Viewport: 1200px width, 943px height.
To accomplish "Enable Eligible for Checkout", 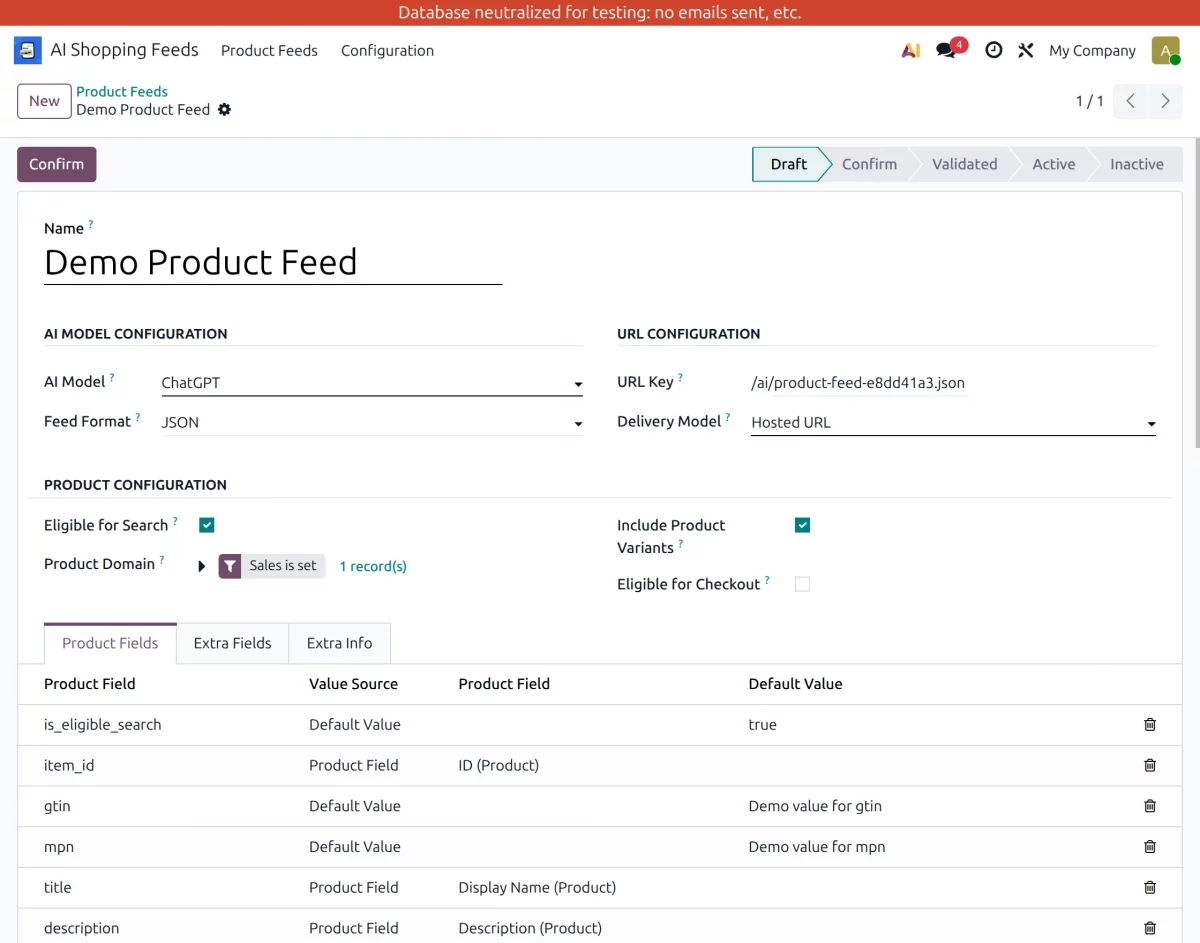I will [x=801, y=584].
